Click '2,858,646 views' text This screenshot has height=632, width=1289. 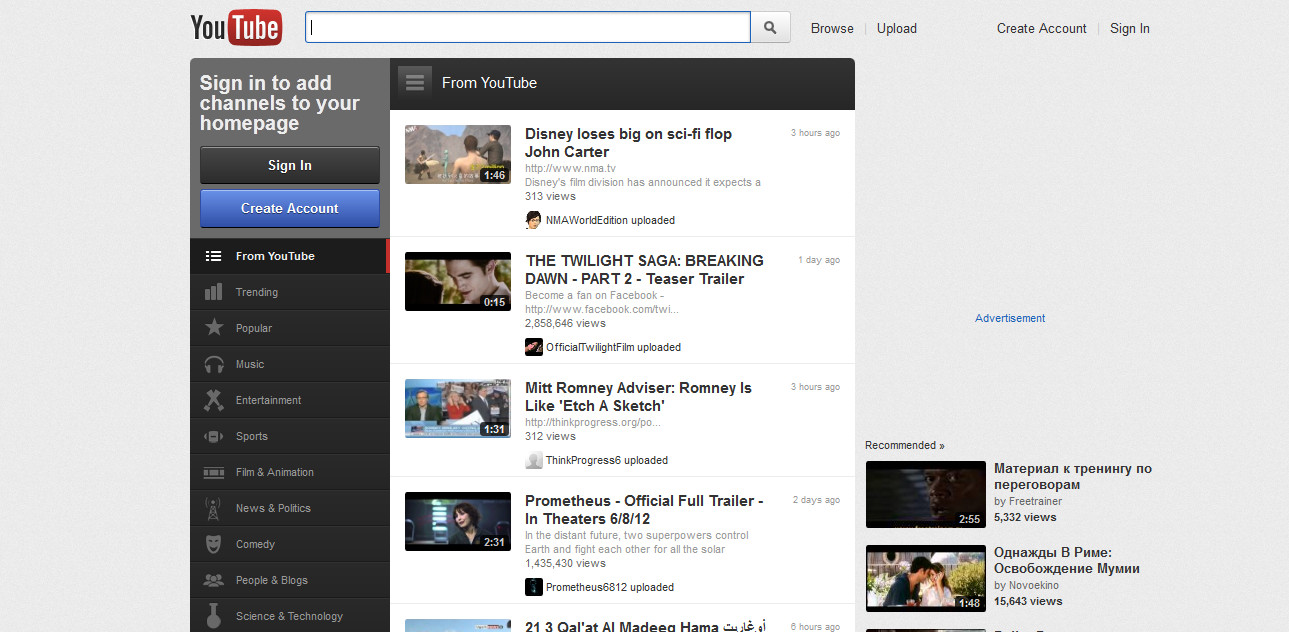[565, 323]
